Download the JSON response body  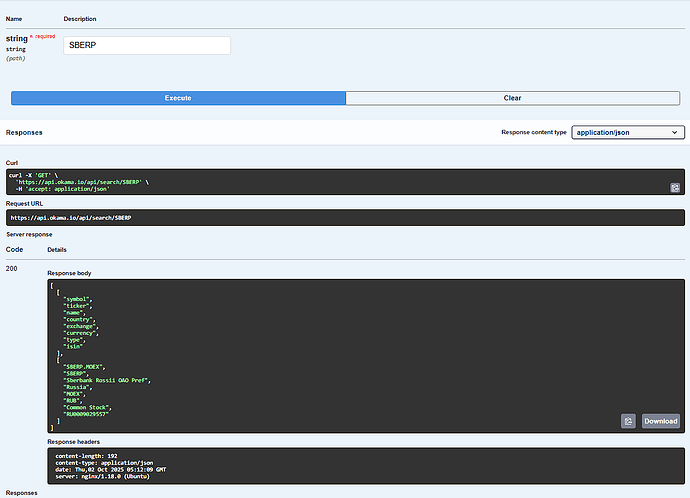click(660, 421)
